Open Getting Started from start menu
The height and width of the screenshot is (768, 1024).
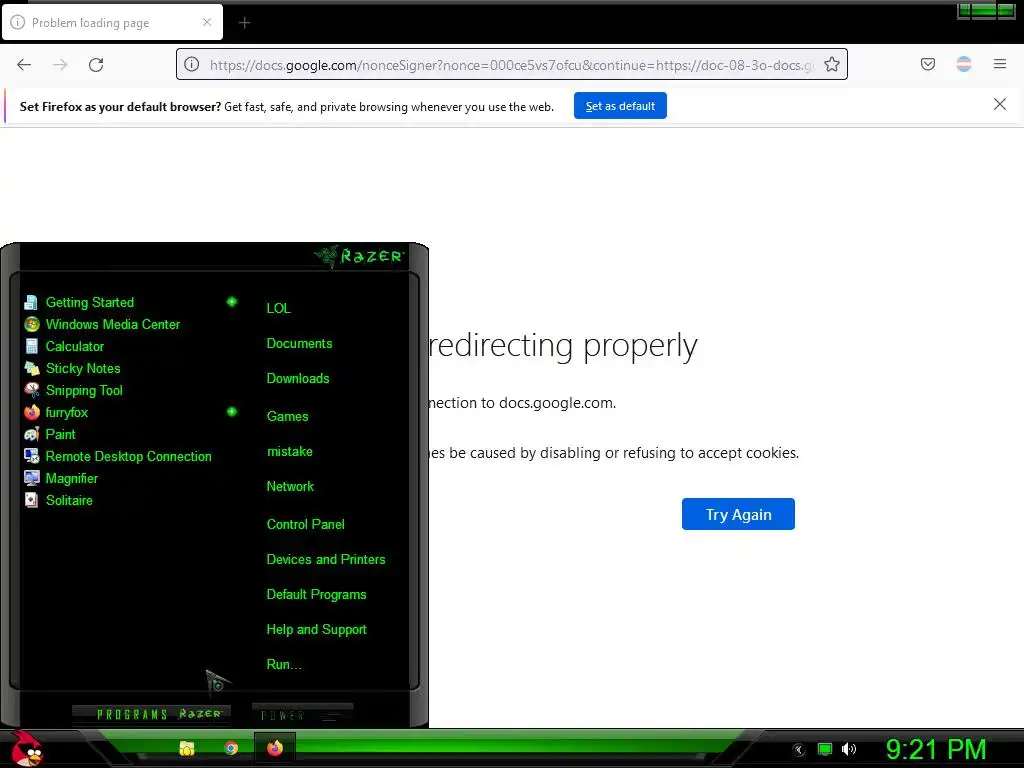(x=89, y=302)
